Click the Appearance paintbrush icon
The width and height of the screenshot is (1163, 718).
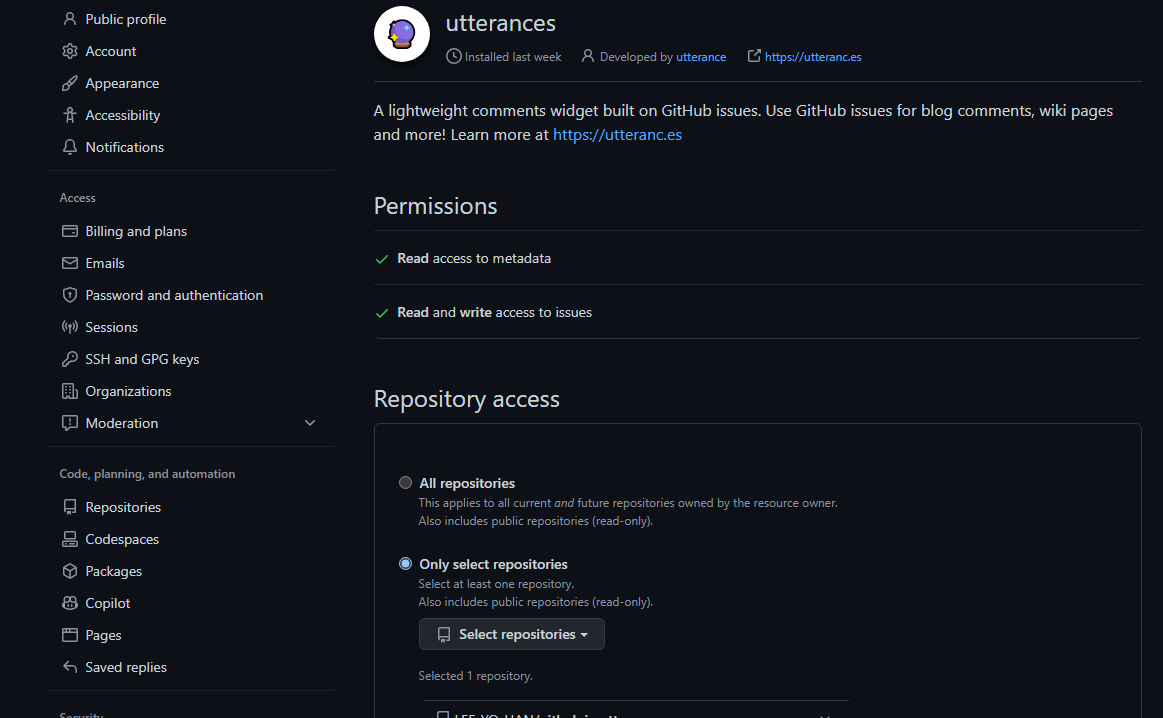70,83
